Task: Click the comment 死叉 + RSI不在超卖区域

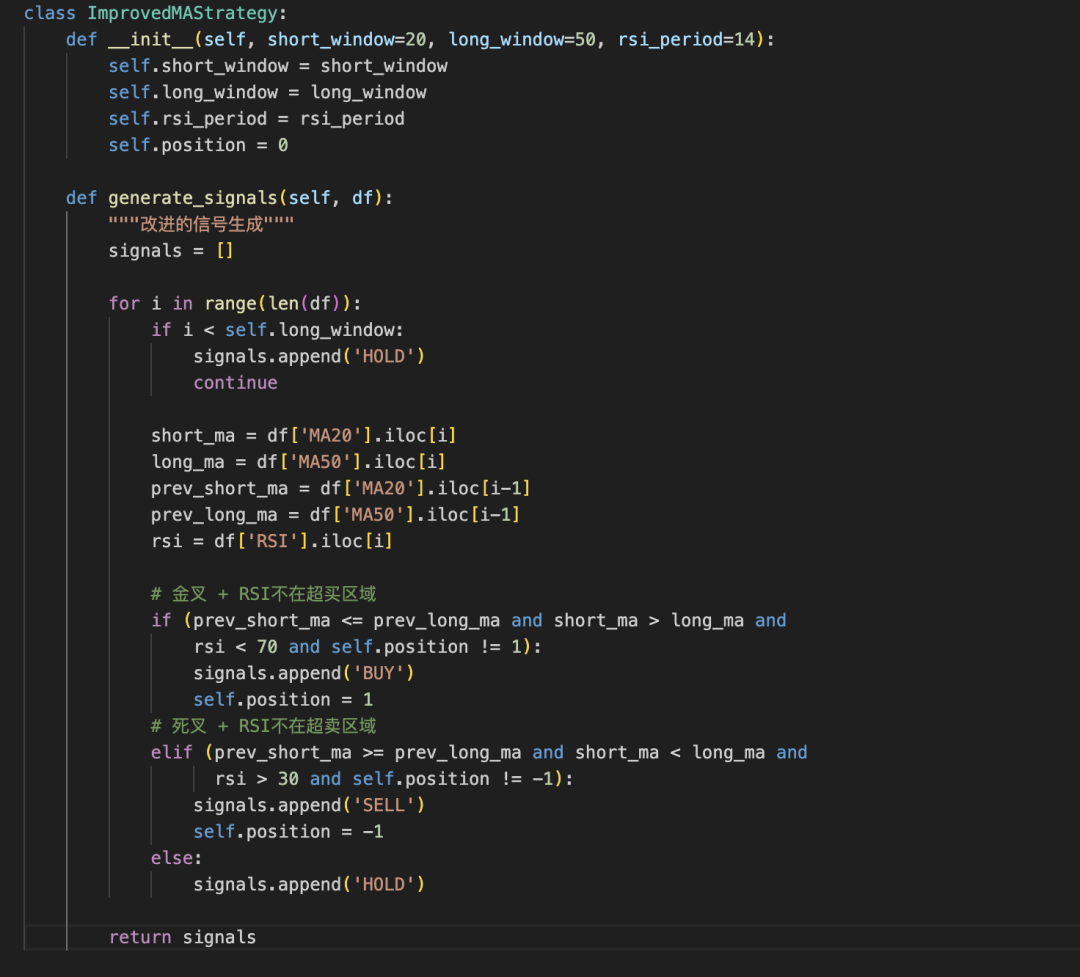Action: (x=263, y=726)
